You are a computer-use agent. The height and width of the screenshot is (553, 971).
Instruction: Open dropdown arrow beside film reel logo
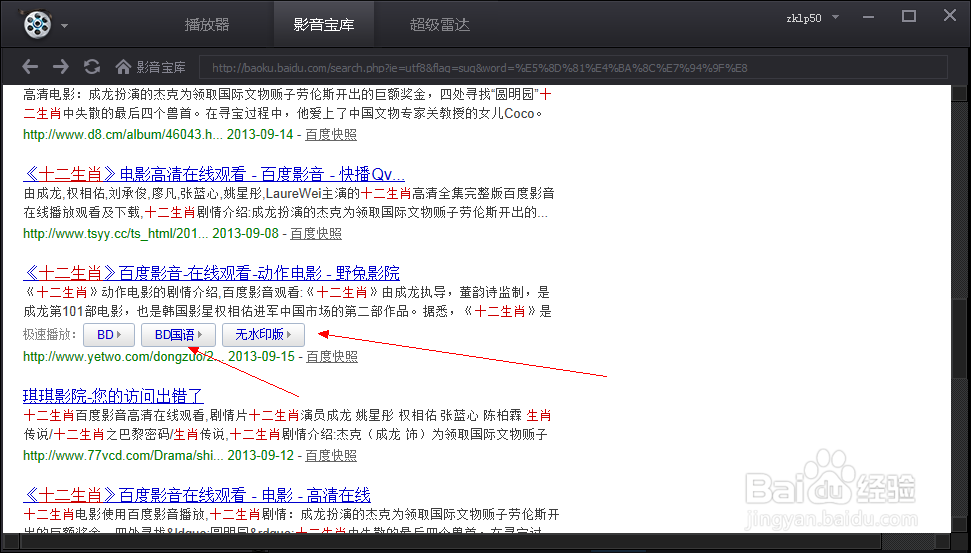tap(64, 26)
